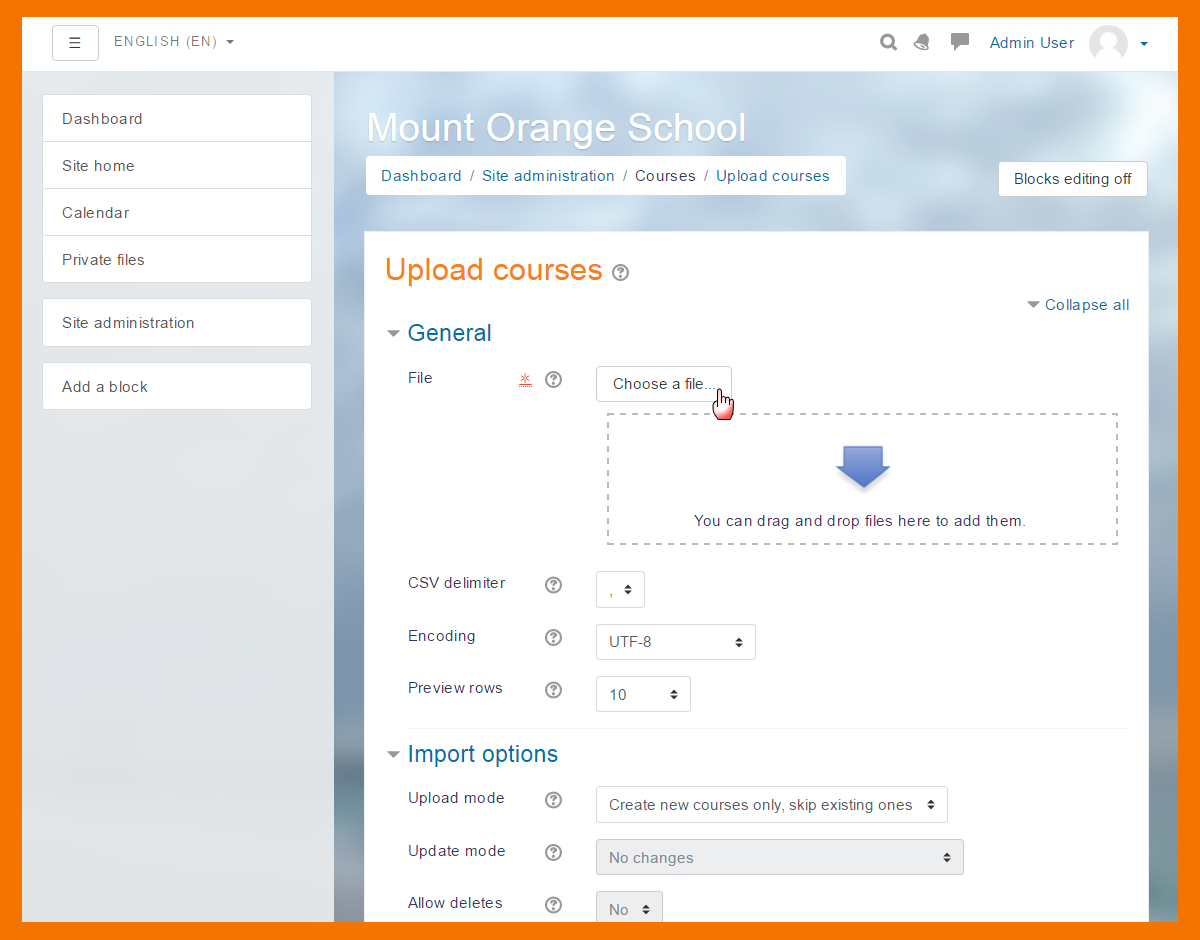Click the help icon beside File field
This screenshot has height=940, width=1200.
pyautogui.click(x=553, y=380)
